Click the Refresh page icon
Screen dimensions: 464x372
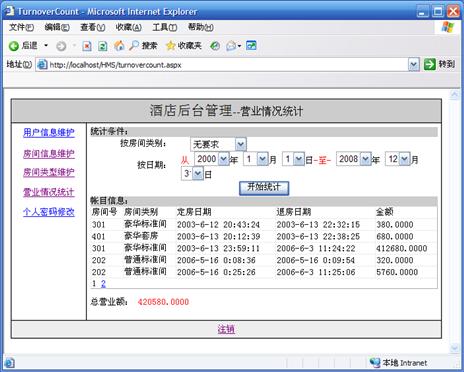[x=103, y=46]
